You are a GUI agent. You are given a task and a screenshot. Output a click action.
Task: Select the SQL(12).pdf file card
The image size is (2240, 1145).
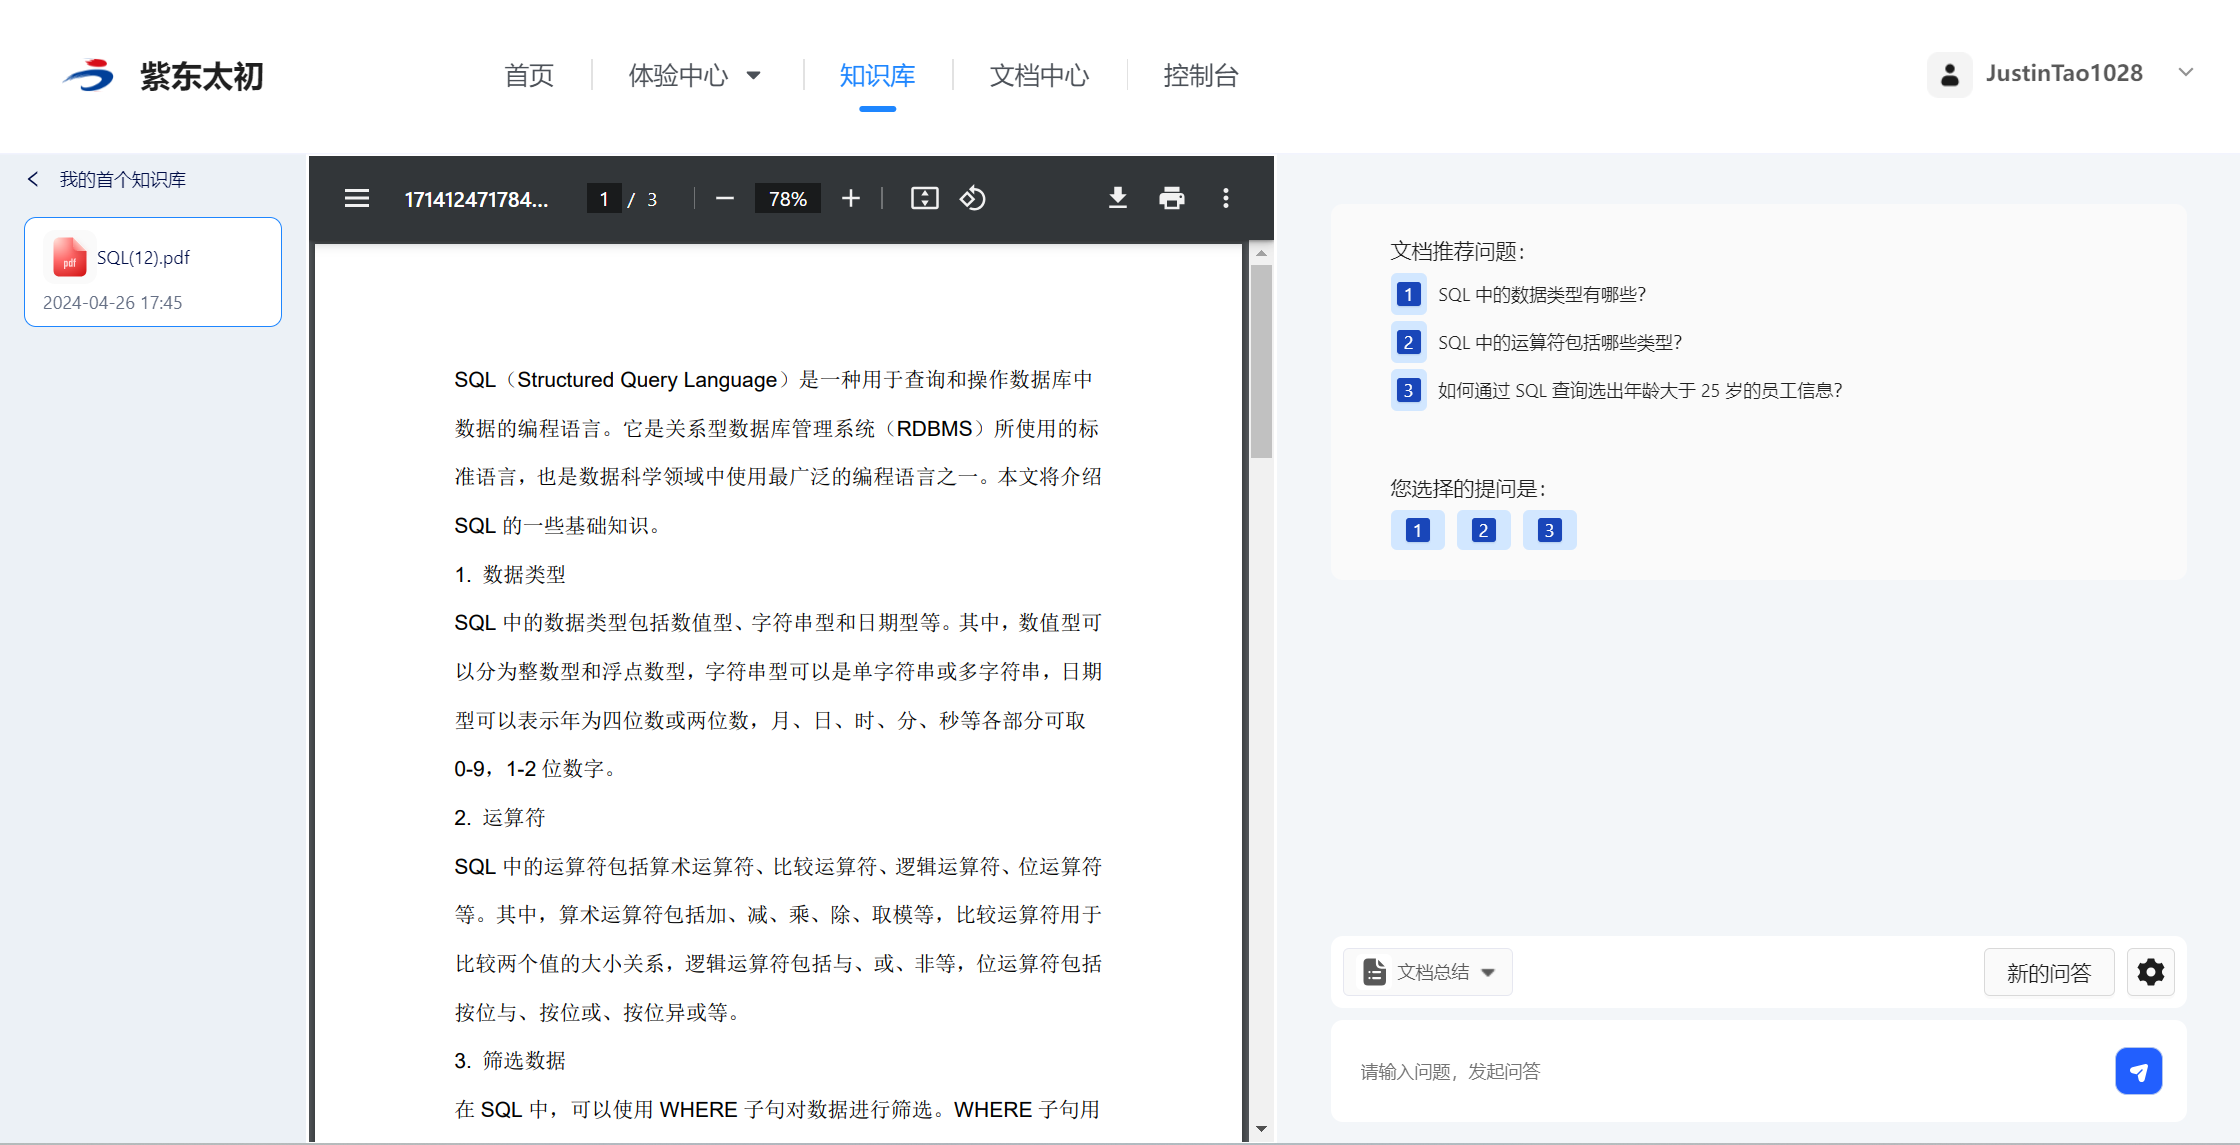(x=153, y=272)
